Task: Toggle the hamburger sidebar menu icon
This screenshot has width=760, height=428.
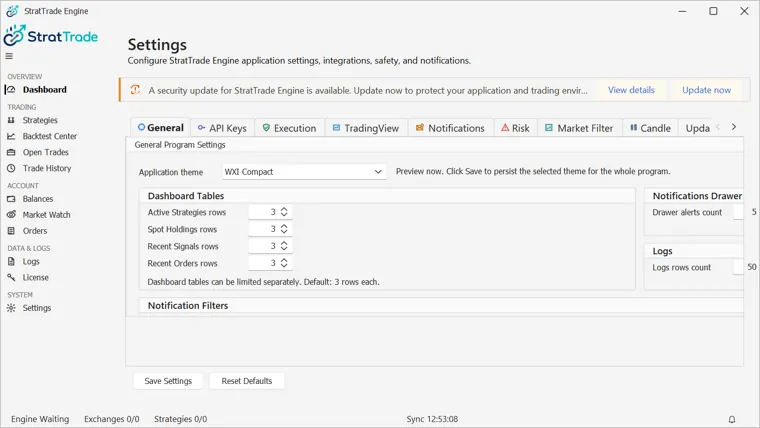Action: pos(9,56)
